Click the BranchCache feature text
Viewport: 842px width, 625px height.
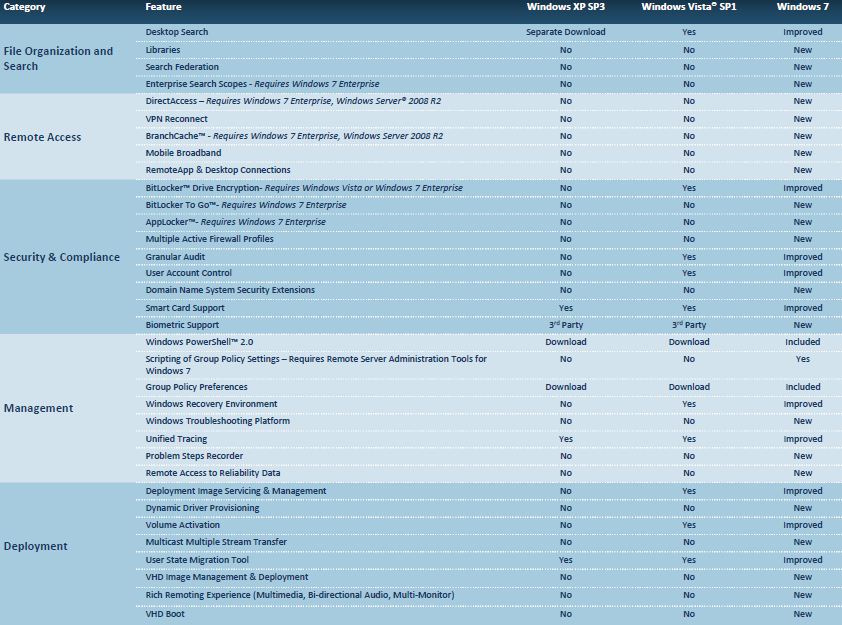point(294,136)
